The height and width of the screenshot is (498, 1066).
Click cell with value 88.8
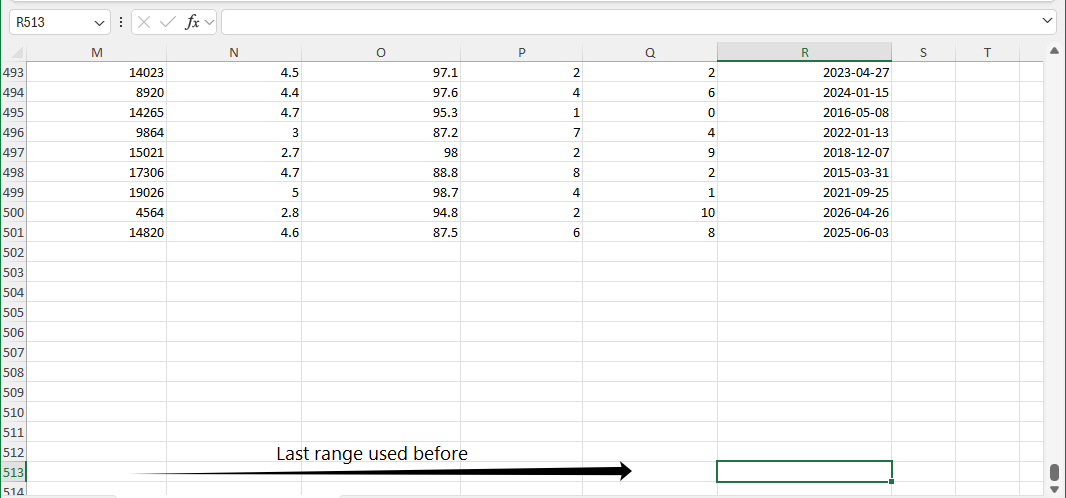(x=381, y=173)
